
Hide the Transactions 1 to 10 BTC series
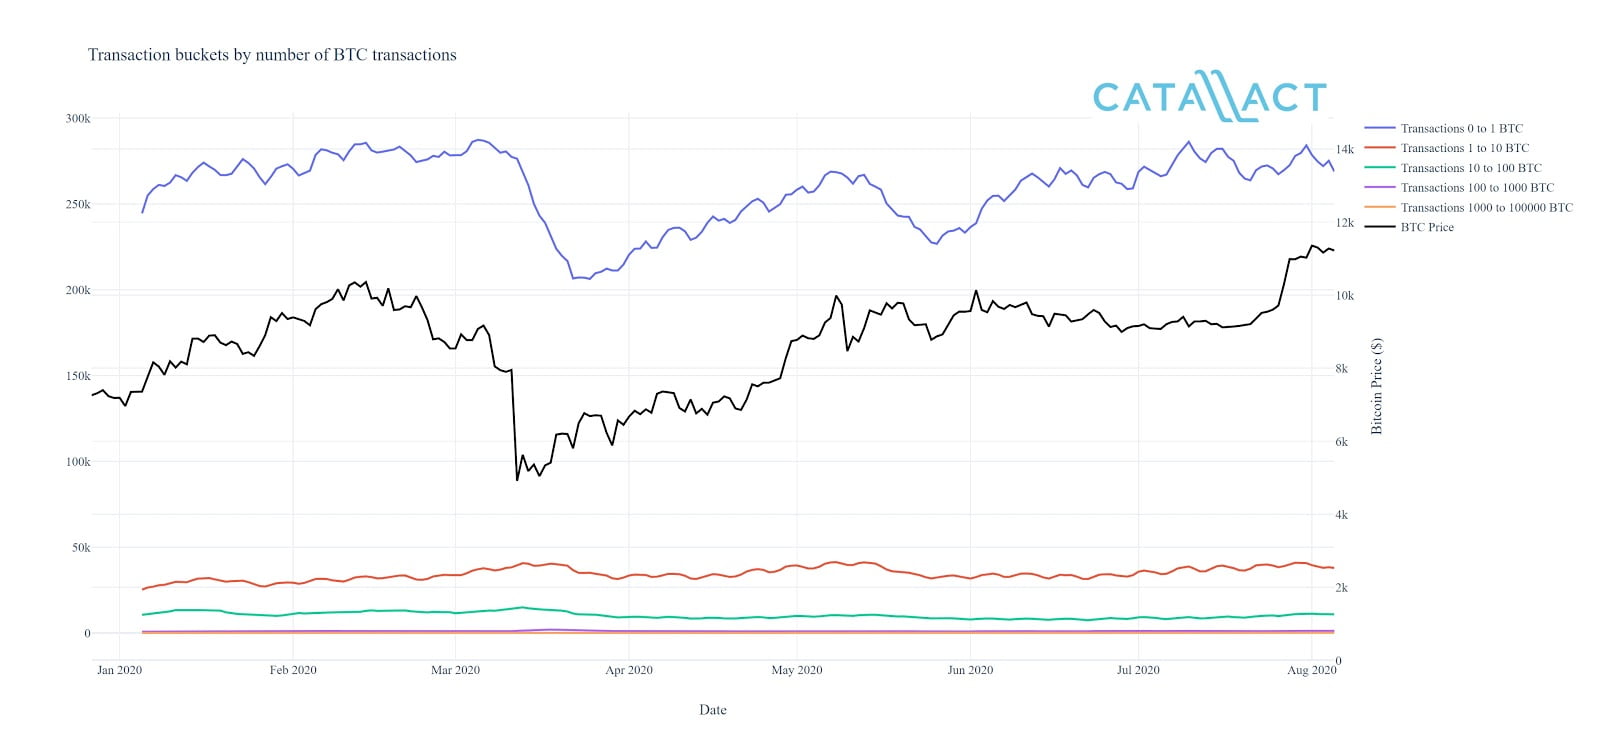tap(1464, 148)
